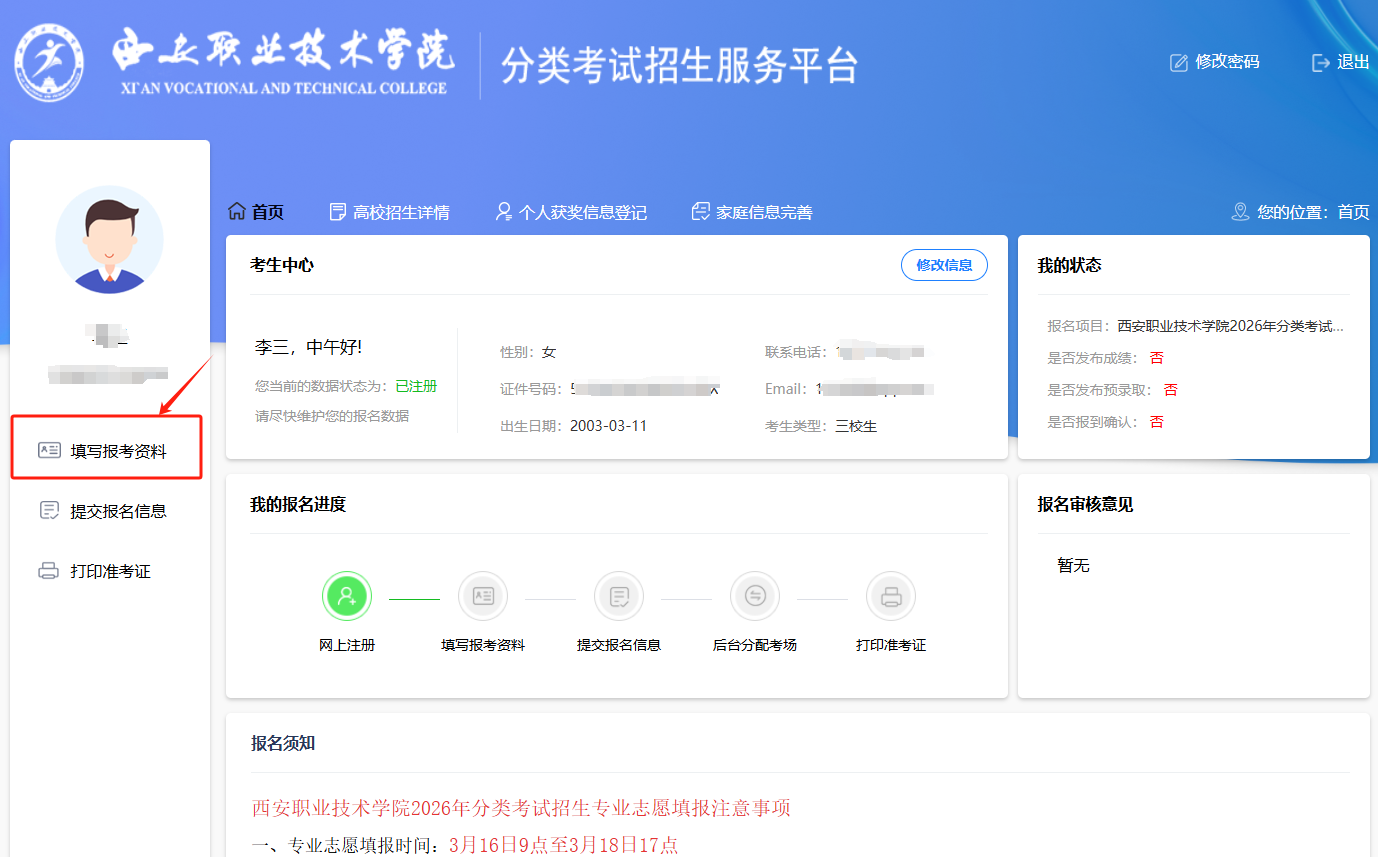Select the 首页 home tab
Image resolution: width=1378 pixels, height=857 pixels.
pyautogui.click(x=256, y=212)
